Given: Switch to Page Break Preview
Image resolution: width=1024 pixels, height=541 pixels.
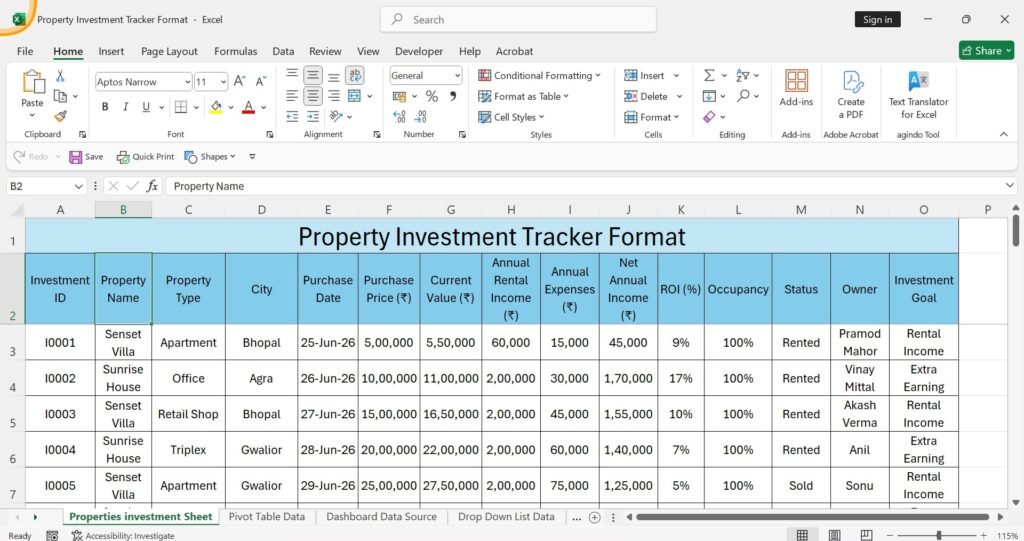Looking at the screenshot, I should [x=867, y=536].
